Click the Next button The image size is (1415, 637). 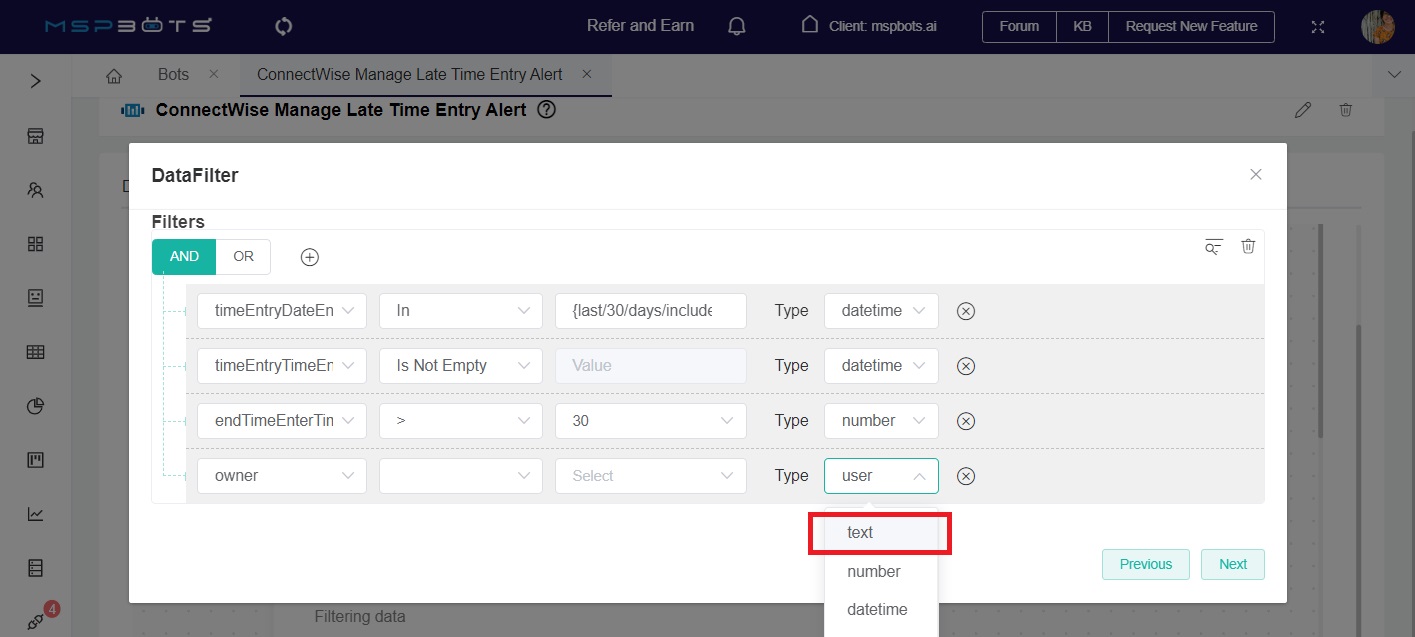tap(1232, 564)
